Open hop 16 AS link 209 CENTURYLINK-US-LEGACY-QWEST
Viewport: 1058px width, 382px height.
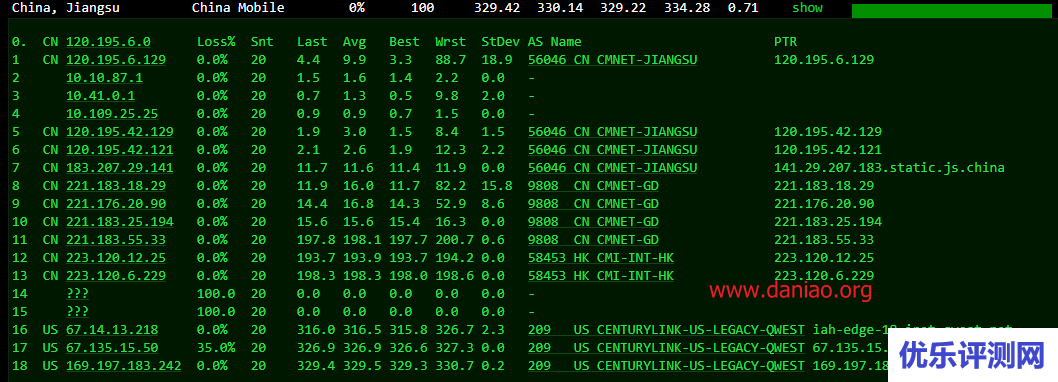coord(667,329)
